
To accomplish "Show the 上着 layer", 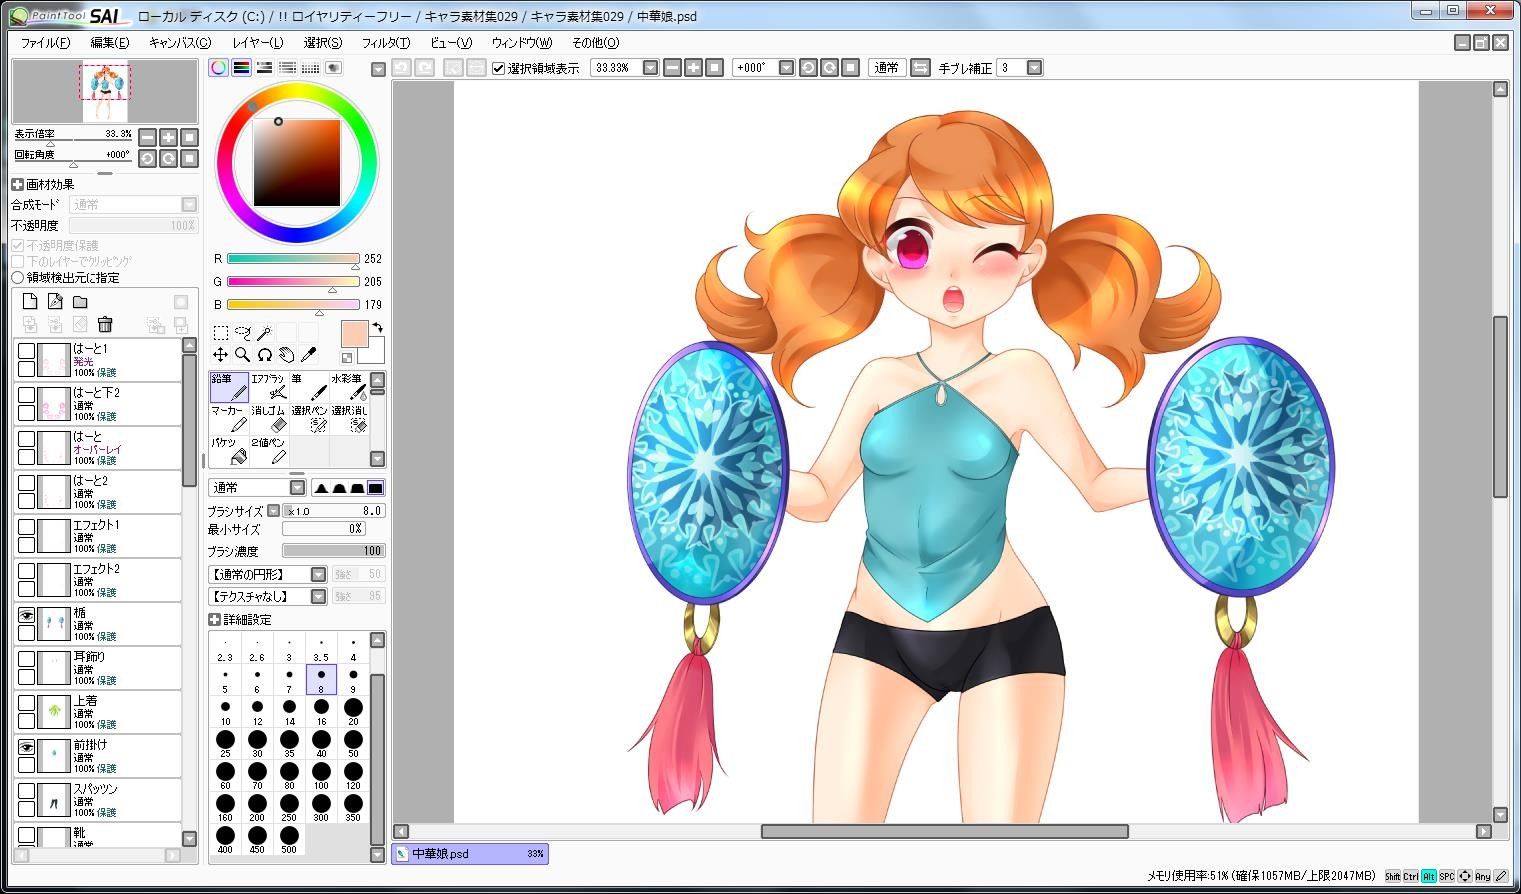I will (27, 704).
